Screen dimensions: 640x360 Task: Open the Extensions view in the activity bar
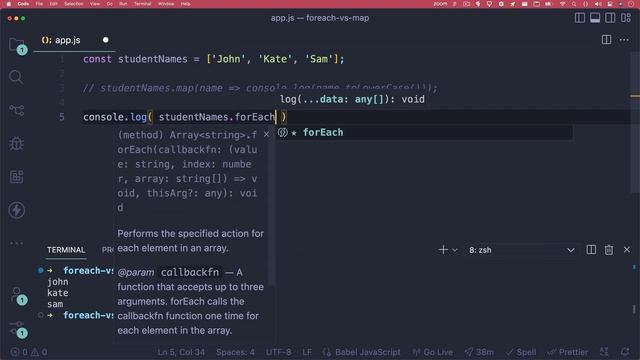16,177
